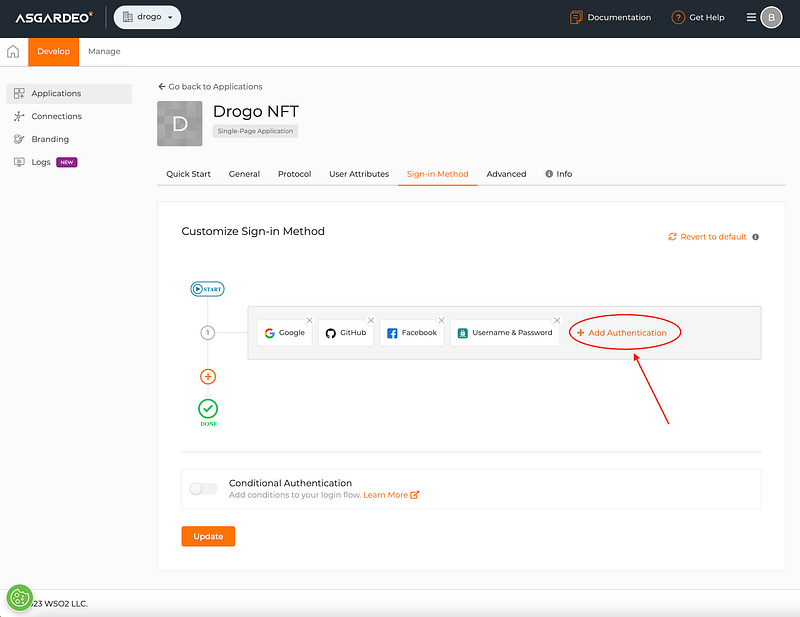
Task: Click the Connections sidebar icon
Action: tap(19, 116)
